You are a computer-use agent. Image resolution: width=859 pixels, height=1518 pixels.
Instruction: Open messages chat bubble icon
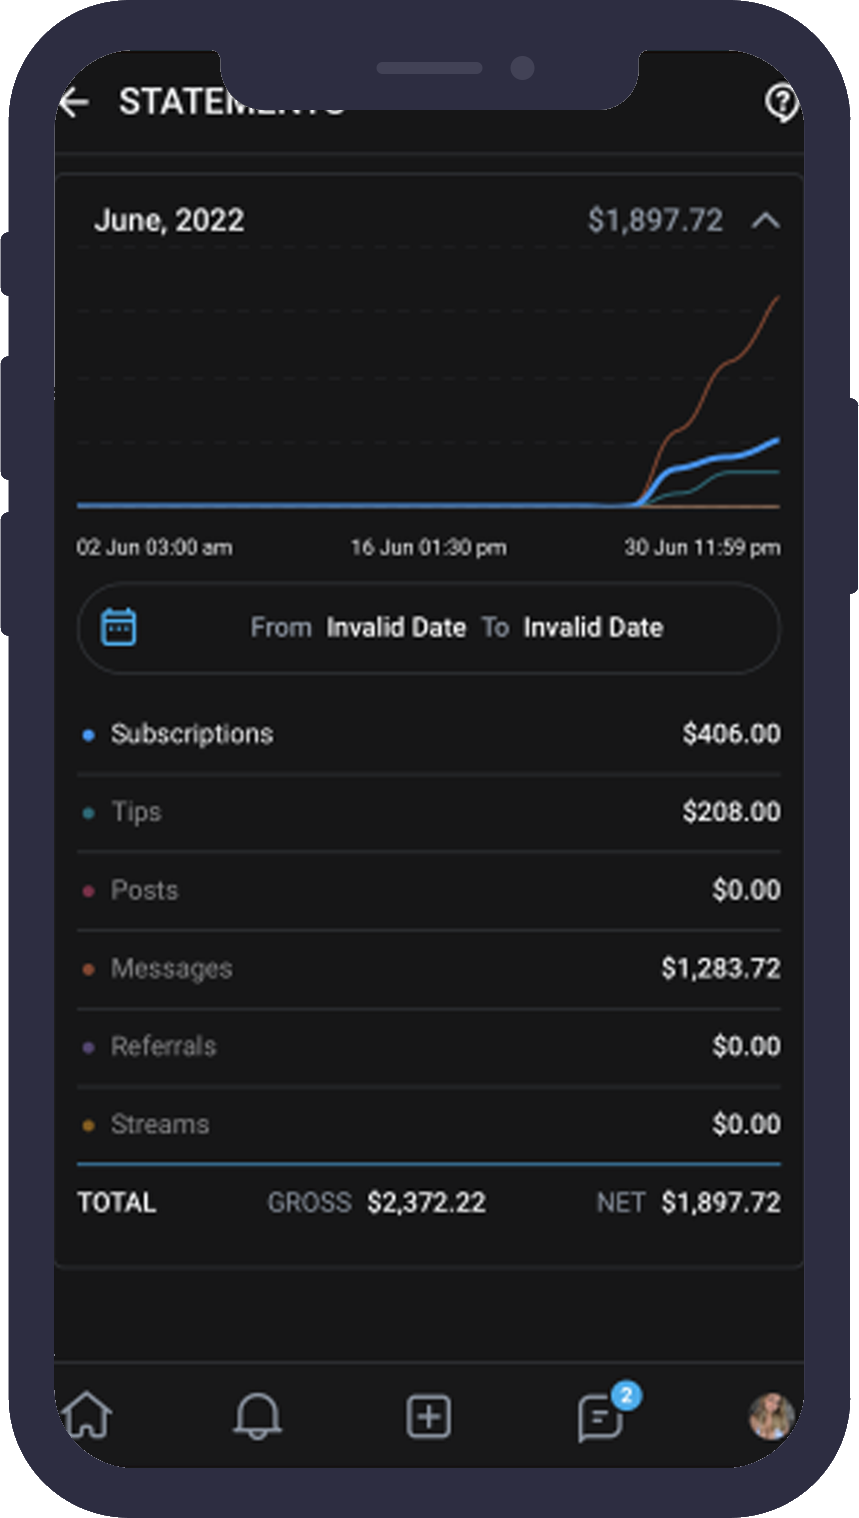601,1417
